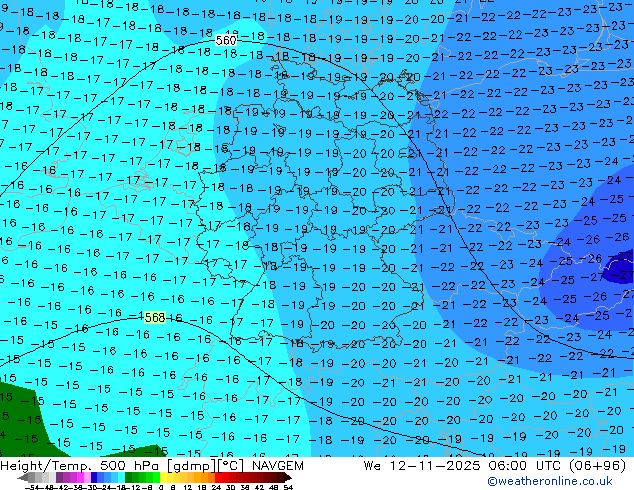This screenshot has height=490, width=634.
Task: Click the forecast date 12-11-2025
Action: tap(435, 466)
